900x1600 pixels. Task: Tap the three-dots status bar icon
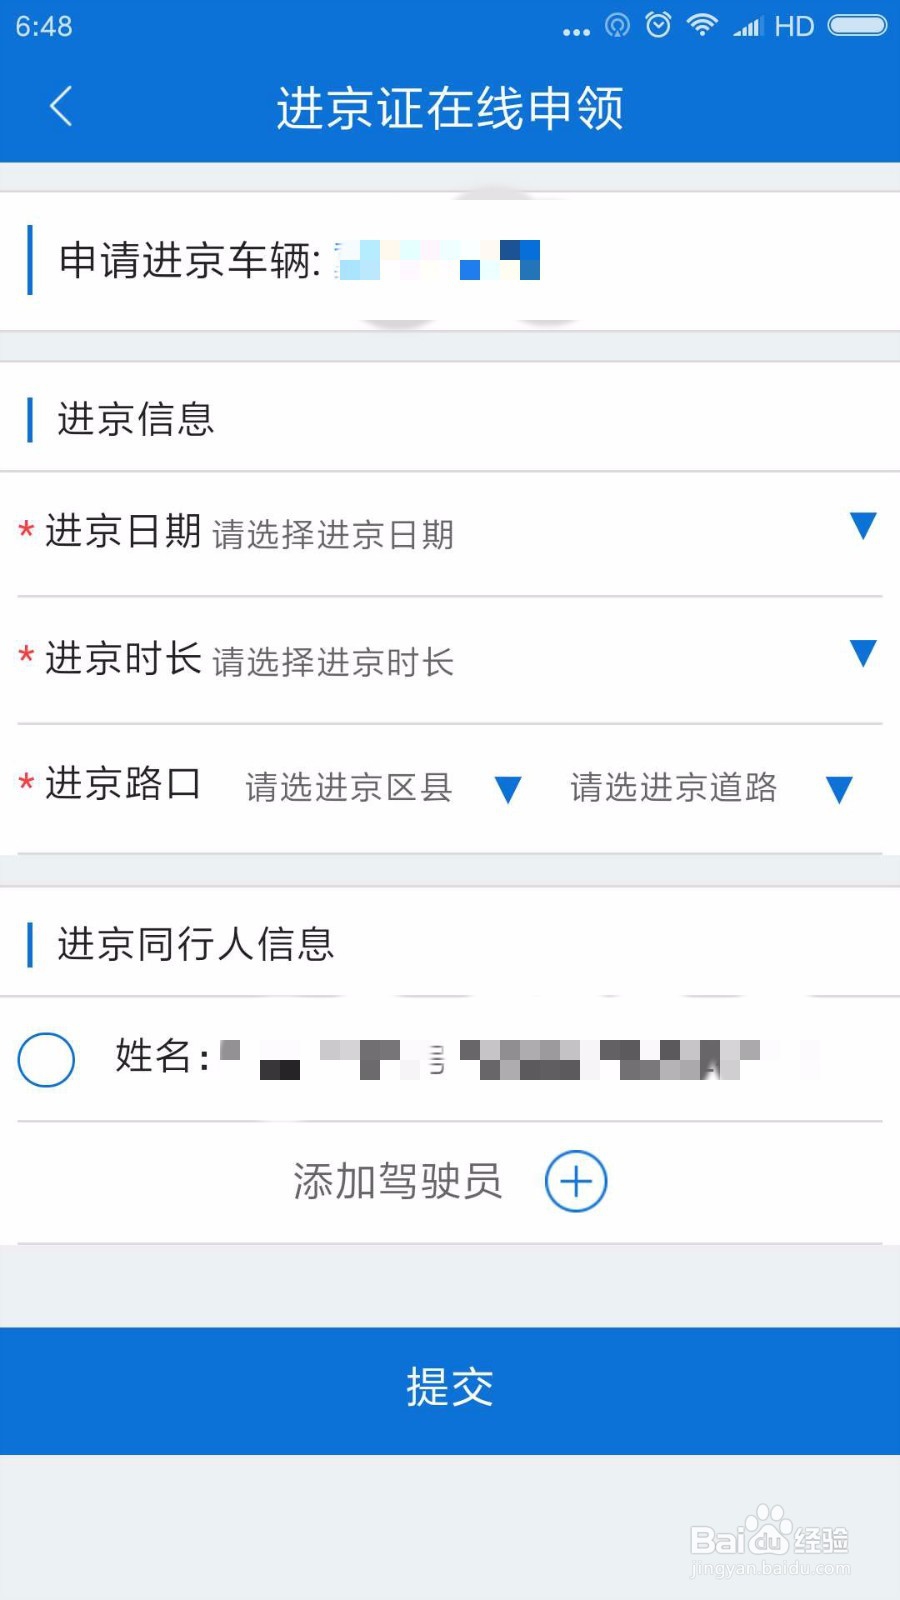576,32
